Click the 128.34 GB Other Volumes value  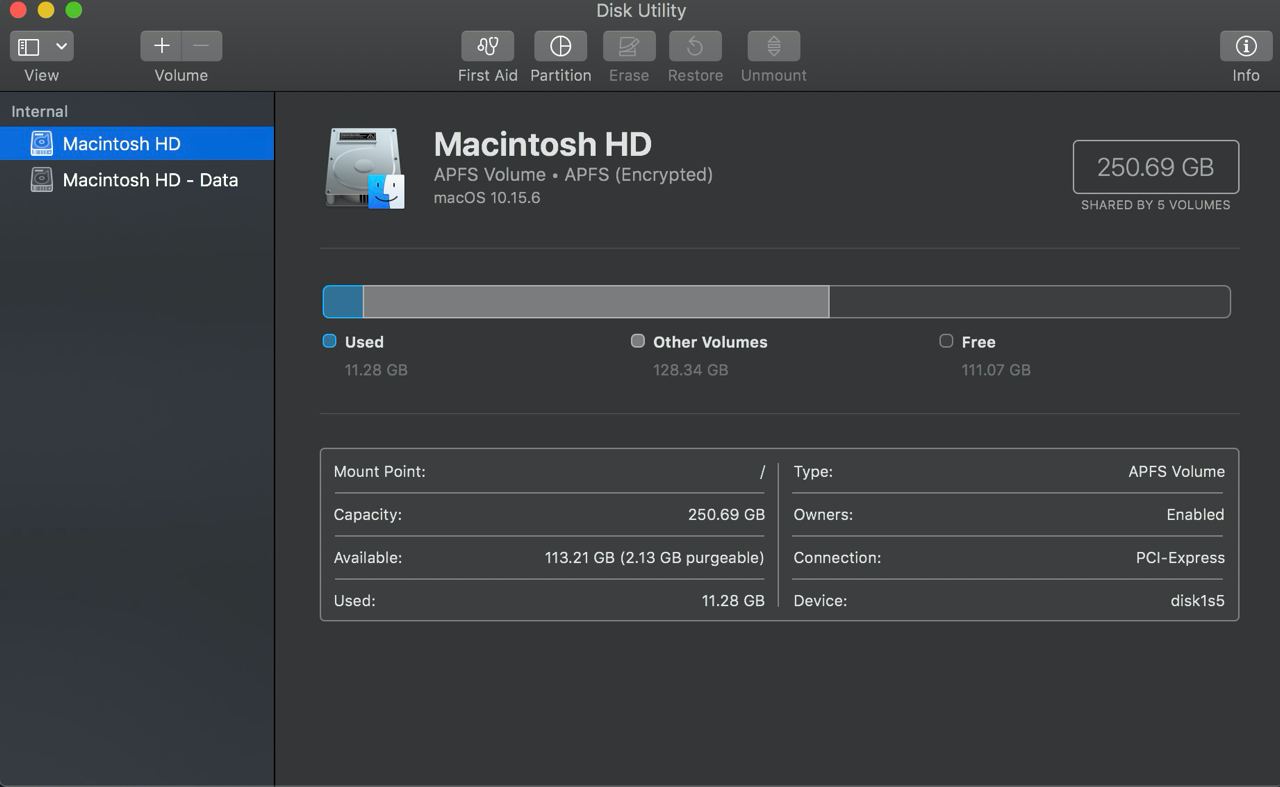[x=690, y=370]
